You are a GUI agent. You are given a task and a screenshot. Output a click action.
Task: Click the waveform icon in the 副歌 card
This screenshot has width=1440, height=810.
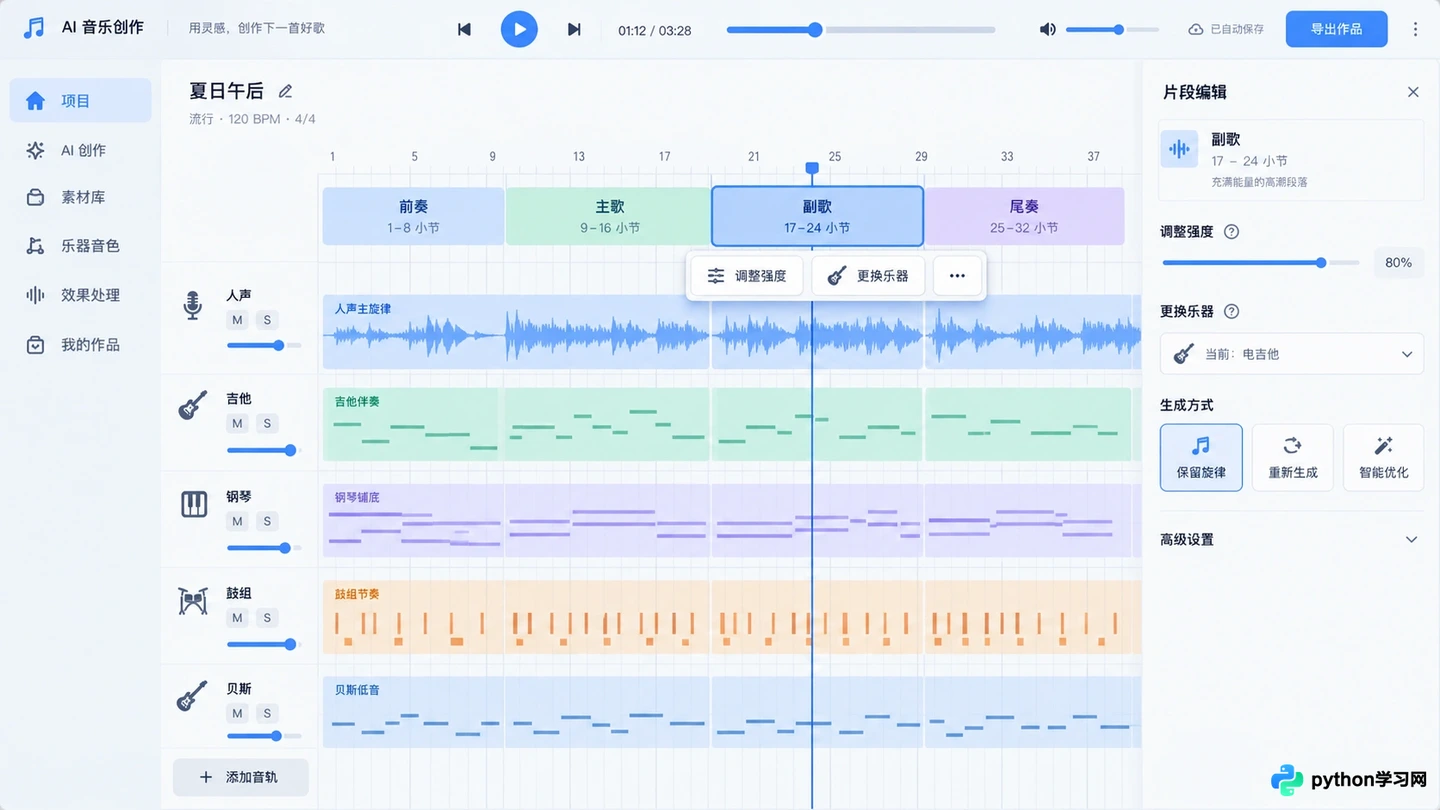(x=1180, y=150)
